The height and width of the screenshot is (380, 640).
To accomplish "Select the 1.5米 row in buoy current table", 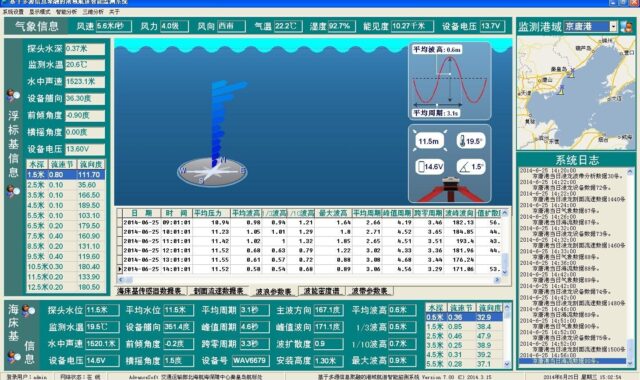I will point(66,175).
